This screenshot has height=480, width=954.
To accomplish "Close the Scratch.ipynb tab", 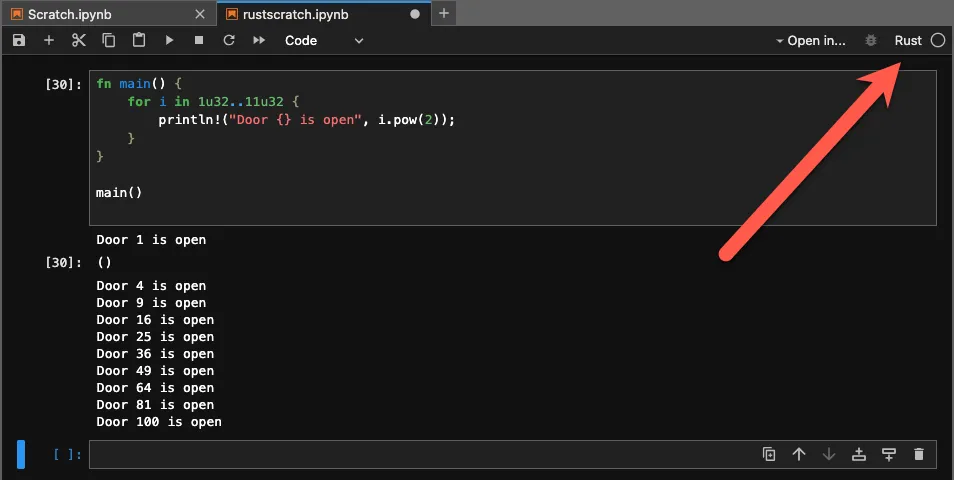I will (200, 14).
